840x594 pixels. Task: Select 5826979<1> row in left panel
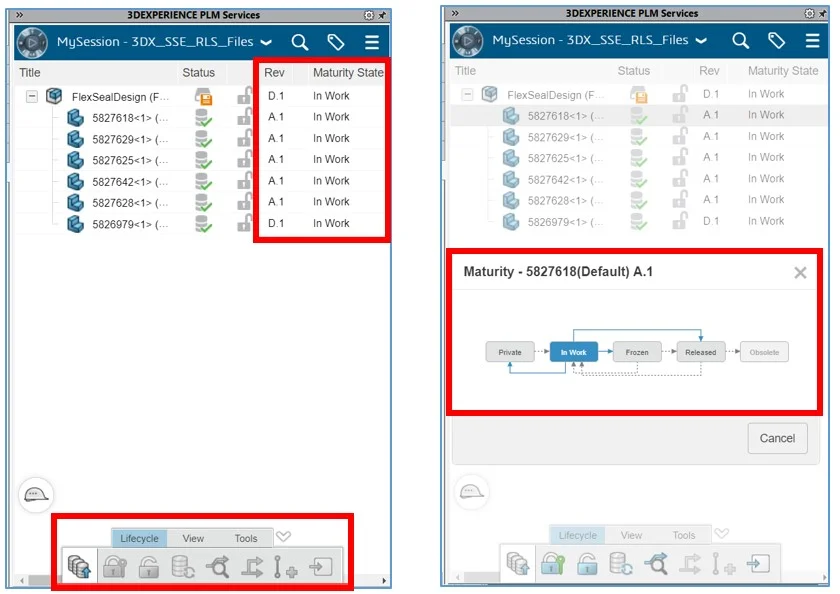[x=200, y=223]
